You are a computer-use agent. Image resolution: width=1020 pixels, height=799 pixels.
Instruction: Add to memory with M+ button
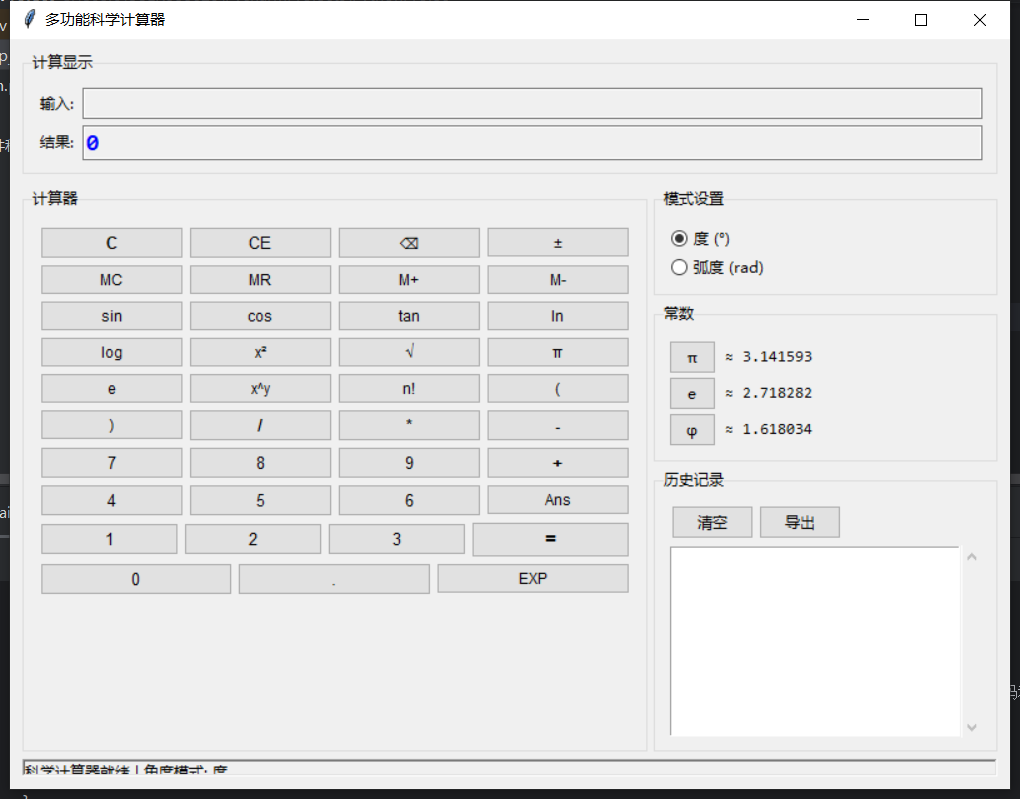[x=409, y=280]
